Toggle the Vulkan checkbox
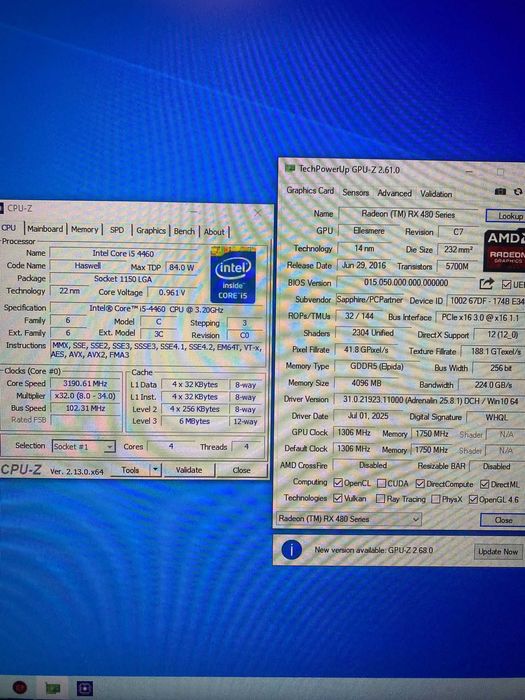The image size is (525, 700). [x=338, y=498]
